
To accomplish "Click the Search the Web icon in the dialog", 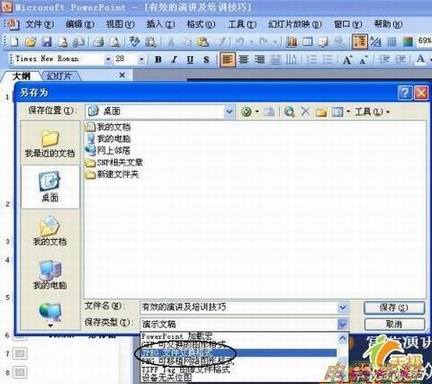I will [x=289, y=112].
